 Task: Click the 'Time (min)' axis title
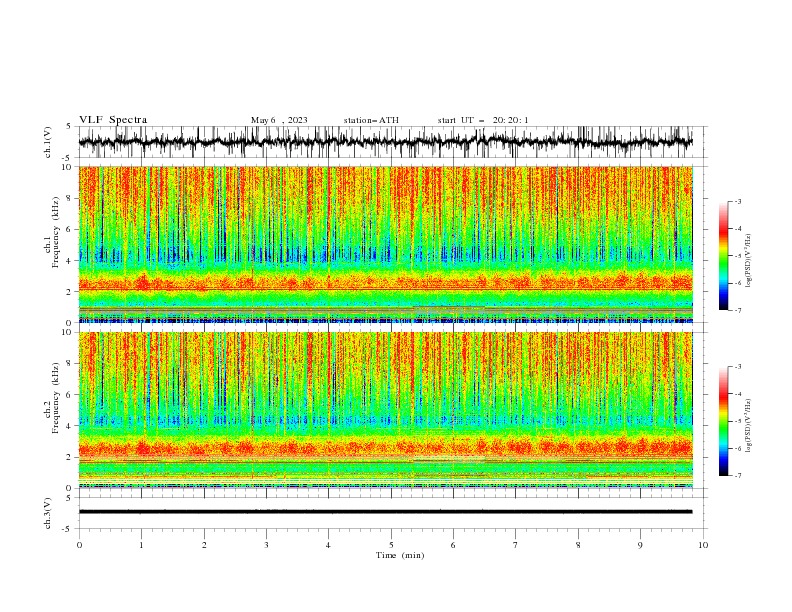pyautogui.click(x=400, y=555)
